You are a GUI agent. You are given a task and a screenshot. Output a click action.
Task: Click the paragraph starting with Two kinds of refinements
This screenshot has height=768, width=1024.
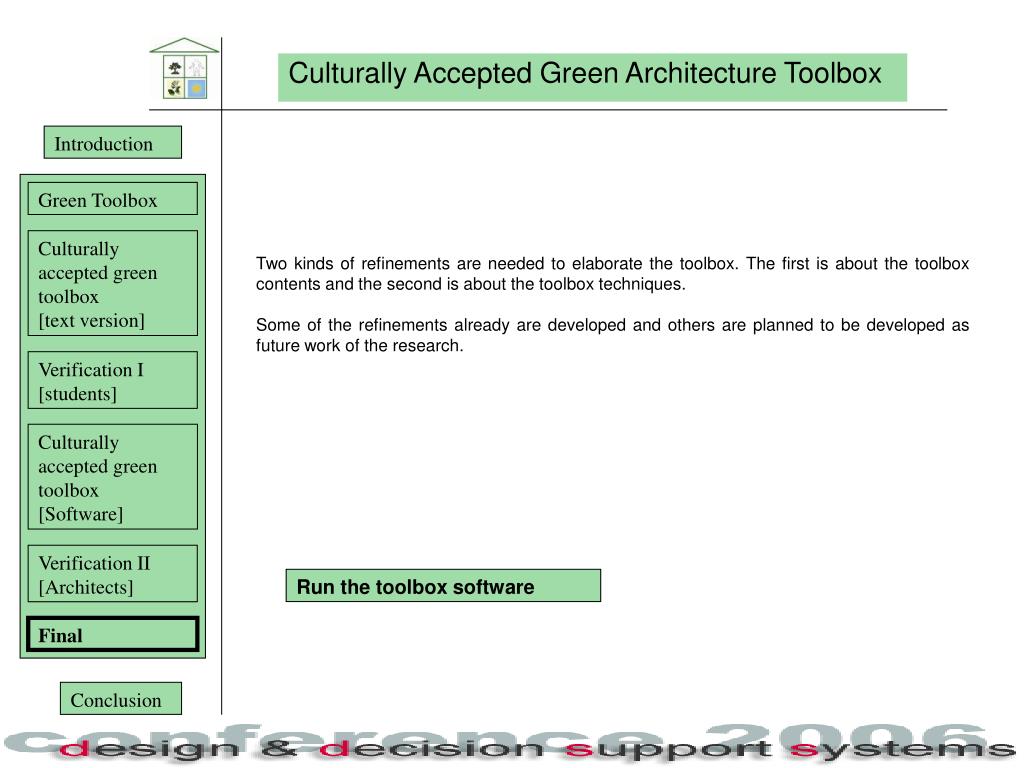[x=612, y=274]
